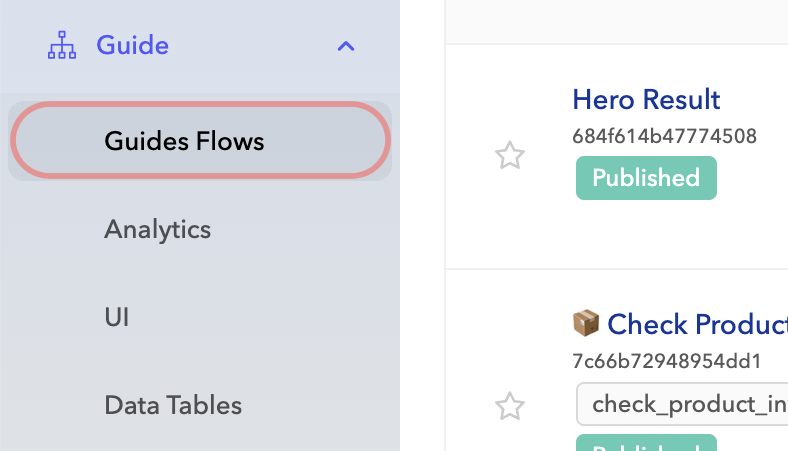Open the Hero Result flow title
This screenshot has width=788, height=451.
click(x=646, y=100)
